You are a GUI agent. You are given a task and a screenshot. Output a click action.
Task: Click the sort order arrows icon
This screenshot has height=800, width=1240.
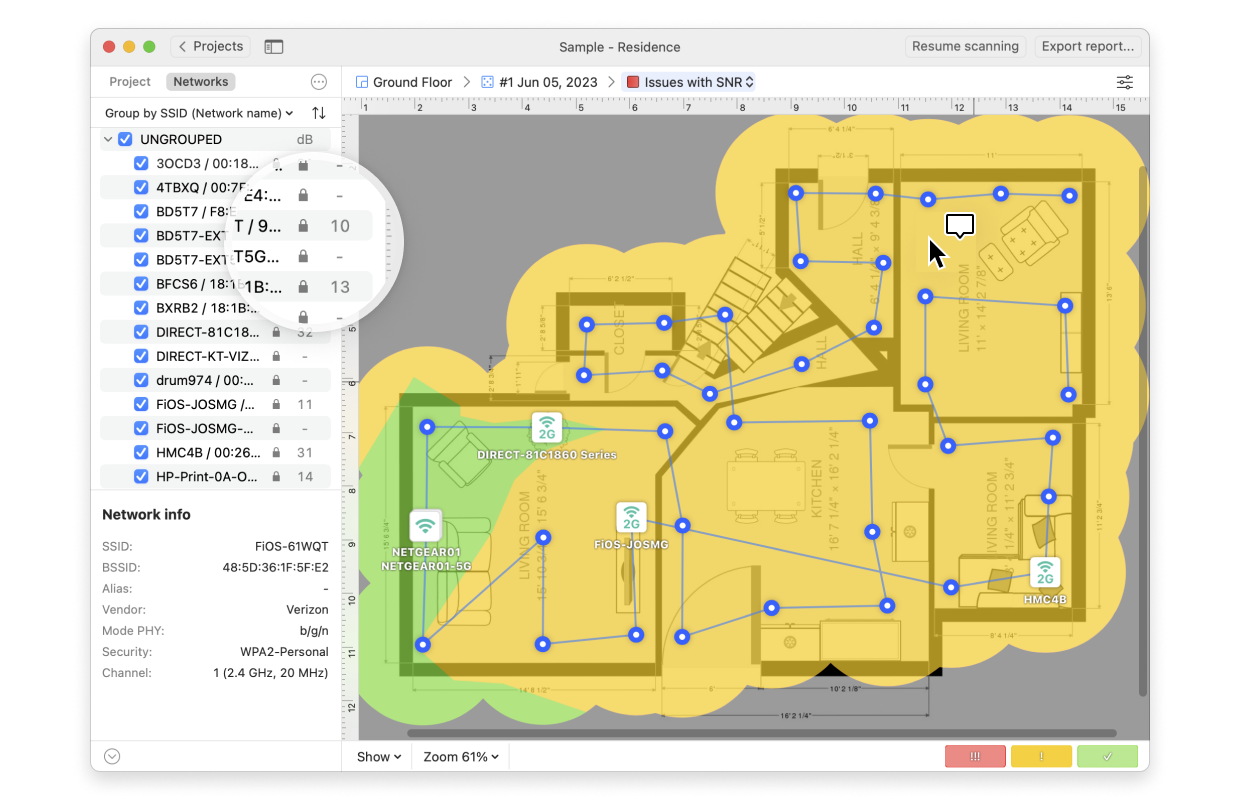tap(319, 113)
